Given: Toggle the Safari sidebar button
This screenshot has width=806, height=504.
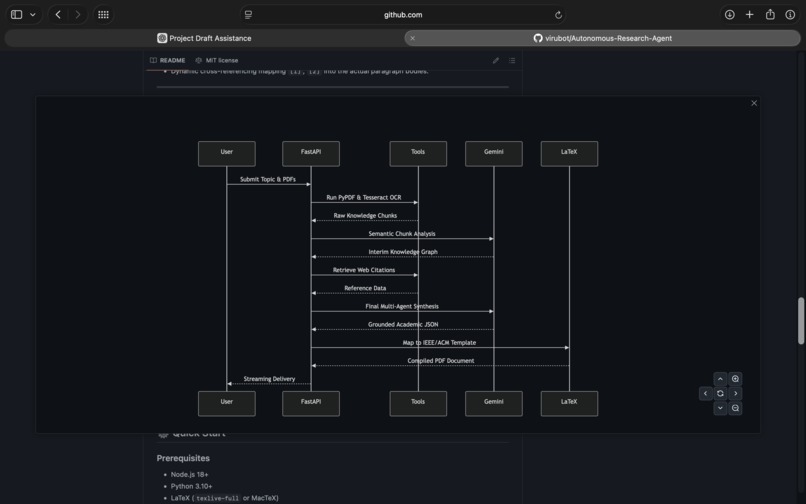Looking at the screenshot, I should [x=16, y=14].
